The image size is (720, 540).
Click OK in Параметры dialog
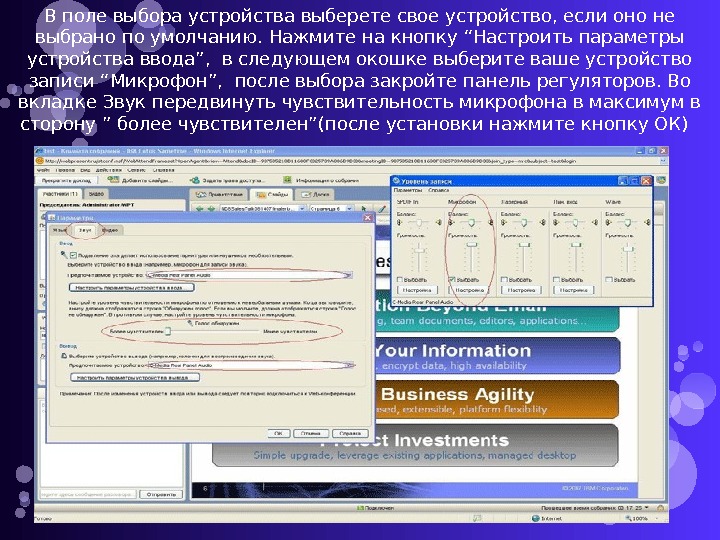click(278, 433)
